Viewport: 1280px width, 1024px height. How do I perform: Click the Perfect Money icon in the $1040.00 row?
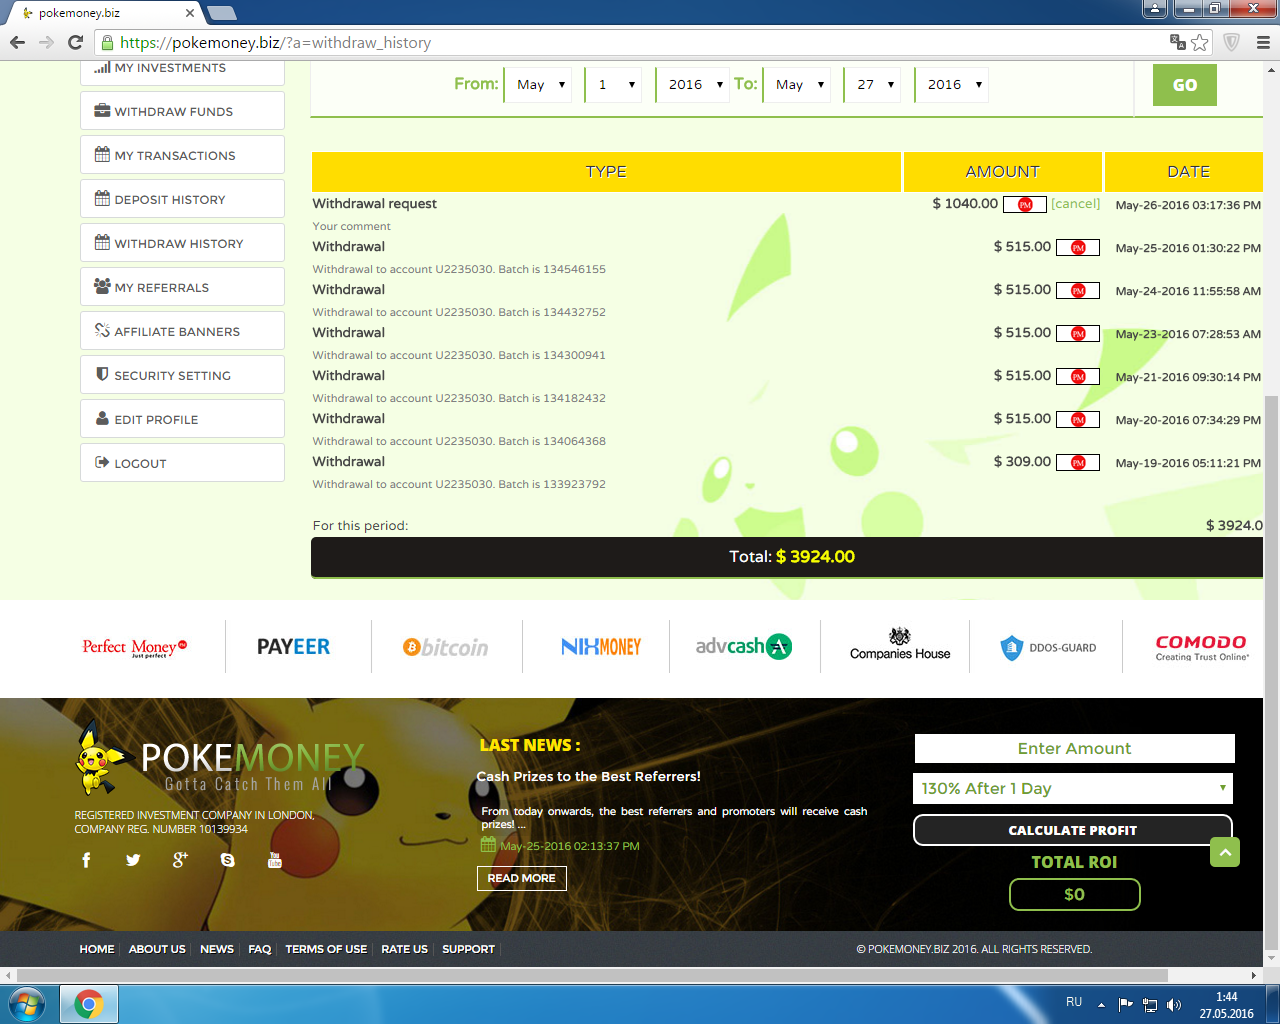coord(1025,204)
